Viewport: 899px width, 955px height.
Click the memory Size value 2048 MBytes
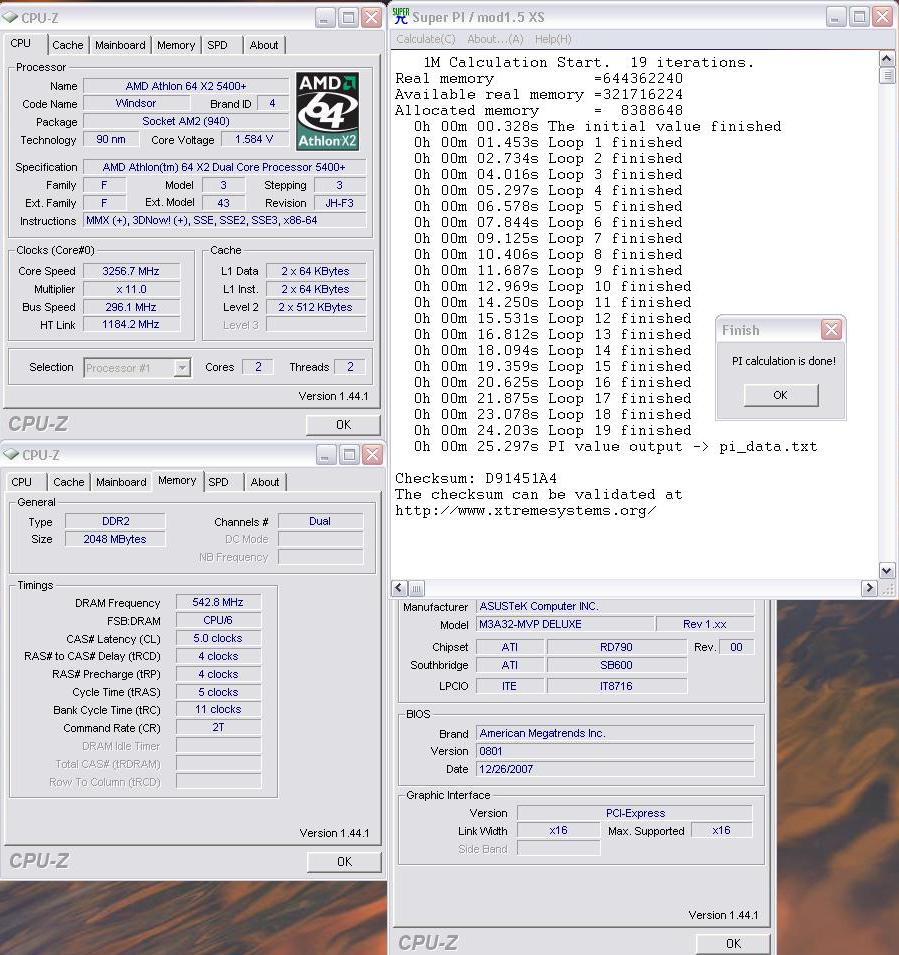click(115, 539)
